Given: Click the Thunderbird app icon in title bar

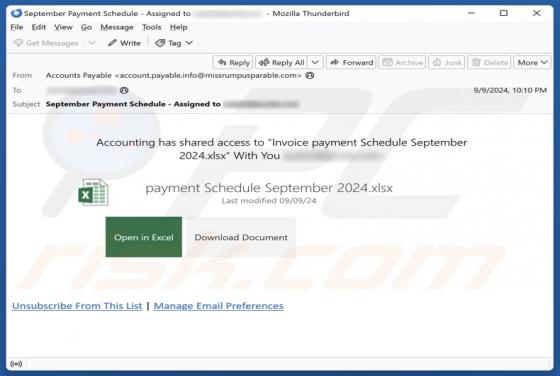Looking at the screenshot, I should (16, 14).
